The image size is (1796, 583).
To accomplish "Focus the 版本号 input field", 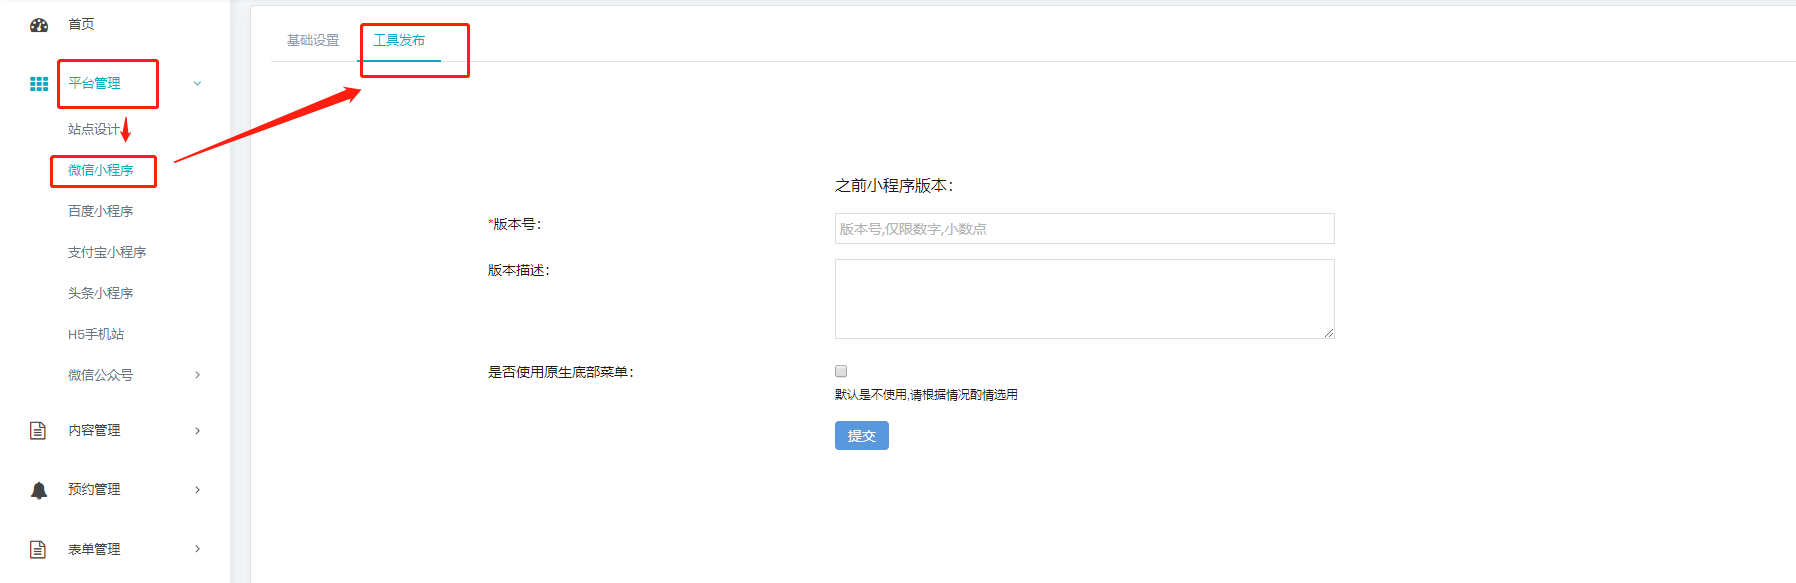I will pyautogui.click(x=1085, y=229).
